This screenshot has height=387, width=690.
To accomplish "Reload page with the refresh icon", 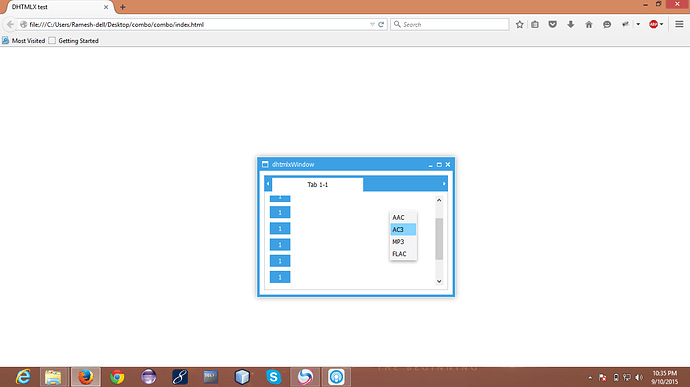I will coord(381,25).
